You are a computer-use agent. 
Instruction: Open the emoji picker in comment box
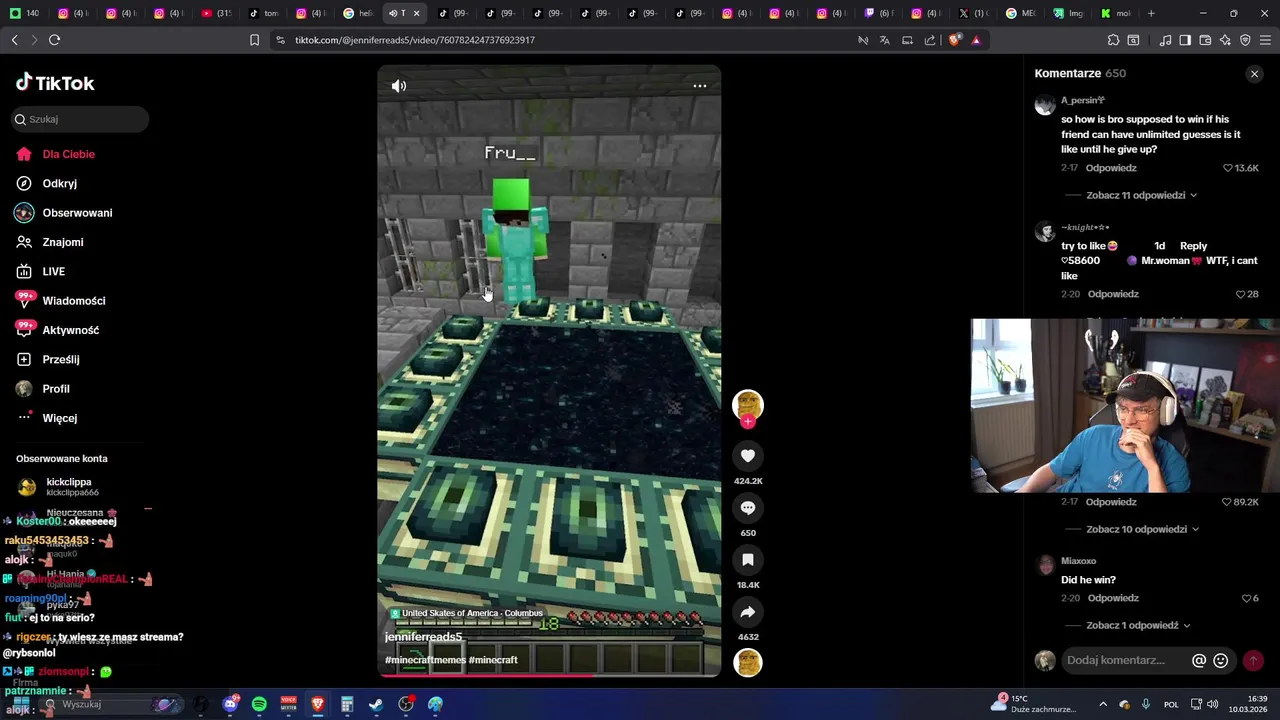click(1220, 661)
